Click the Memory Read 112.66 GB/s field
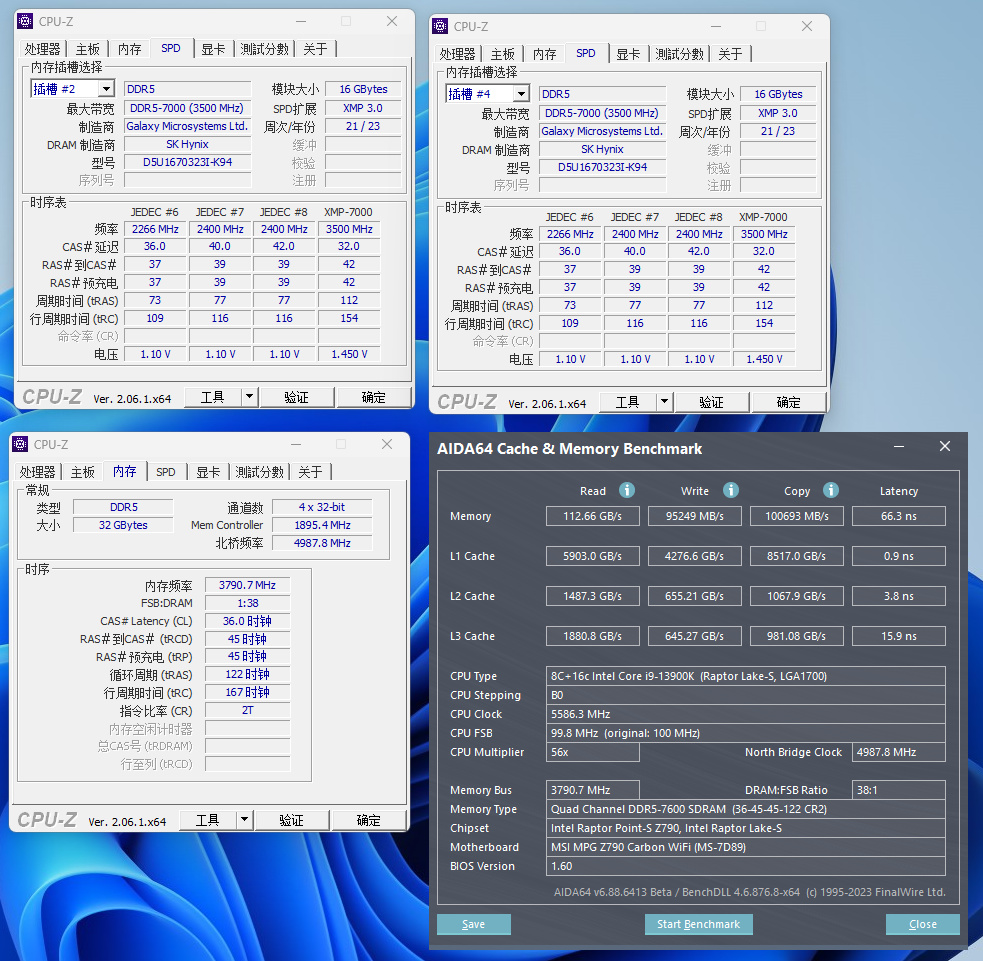 pos(592,516)
